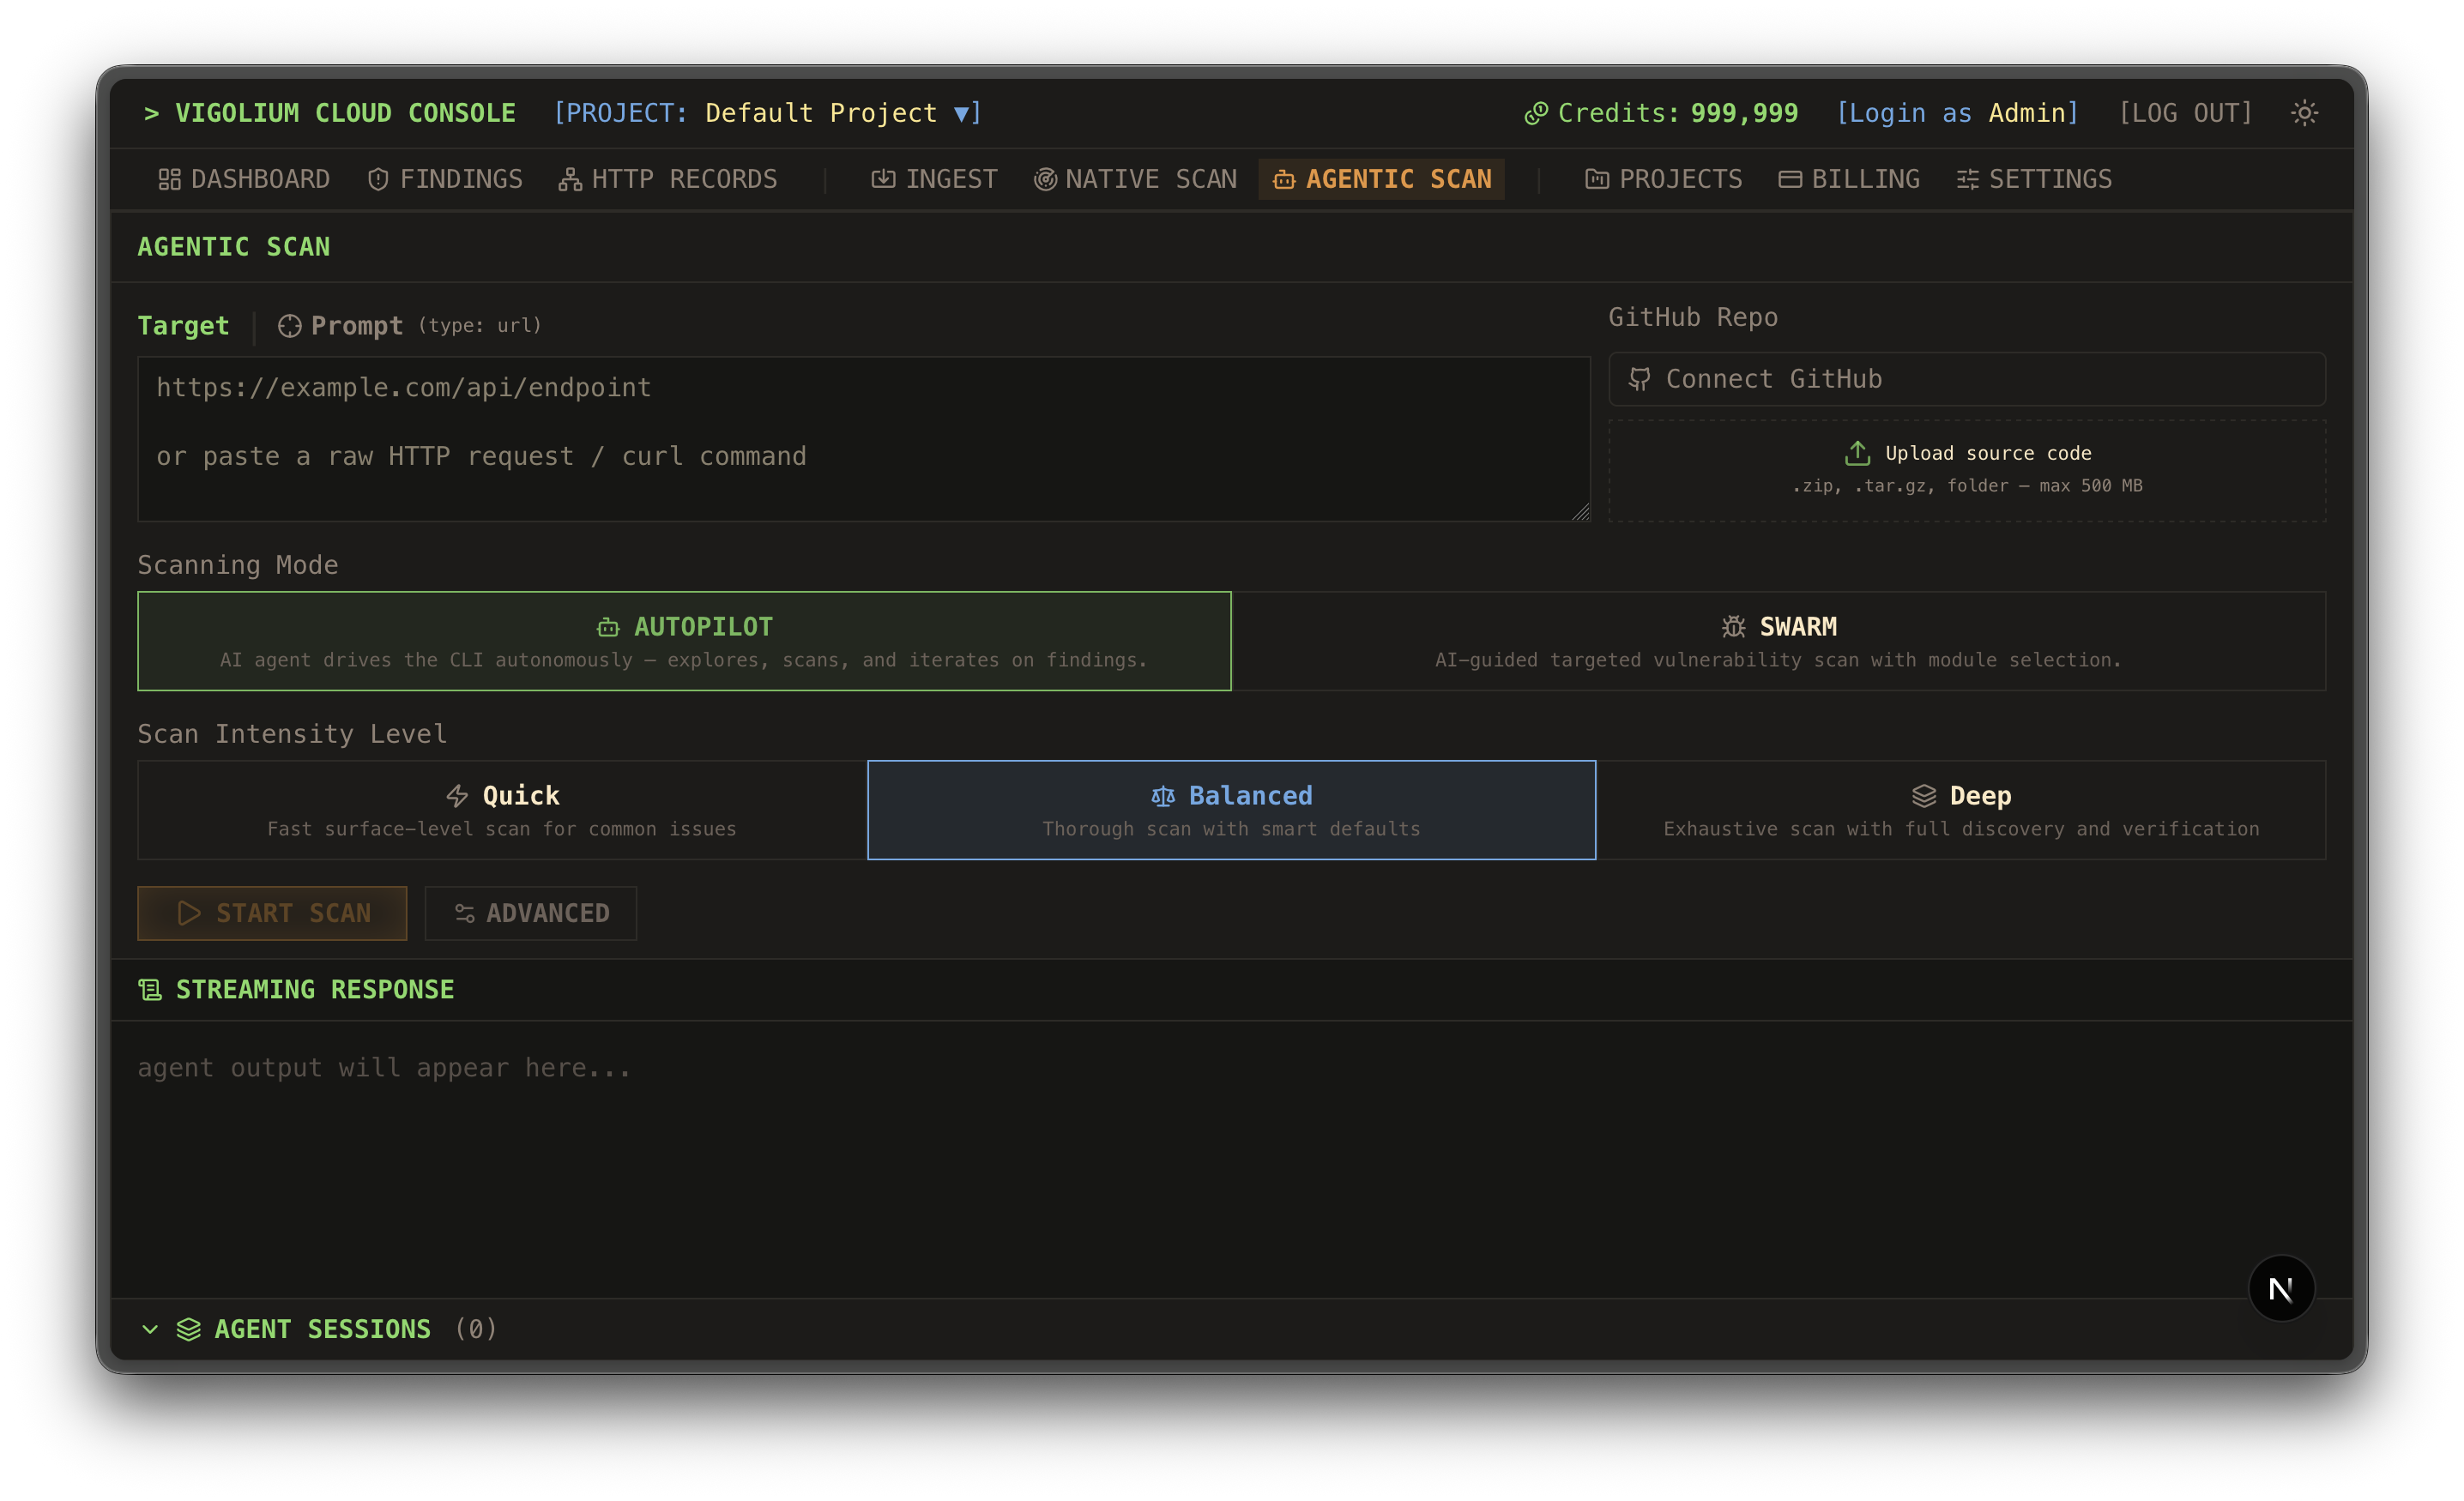This screenshot has height=1501, width=2464.
Task: Click the Streaming Response scroll icon
Action: click(x=150, y=989)
